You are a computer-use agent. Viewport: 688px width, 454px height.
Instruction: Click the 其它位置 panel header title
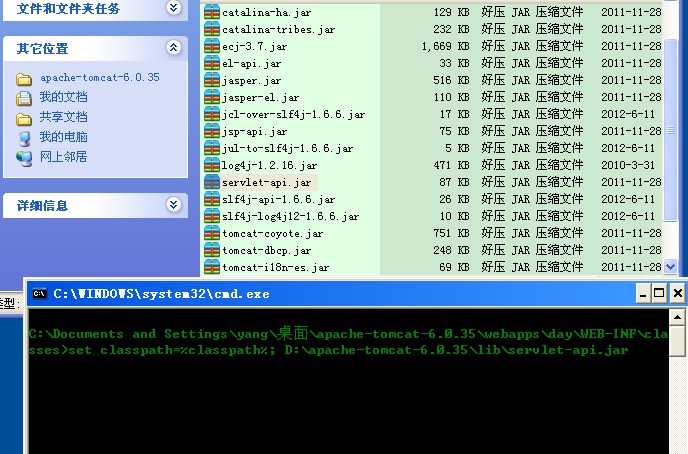[x=42, y=48]
